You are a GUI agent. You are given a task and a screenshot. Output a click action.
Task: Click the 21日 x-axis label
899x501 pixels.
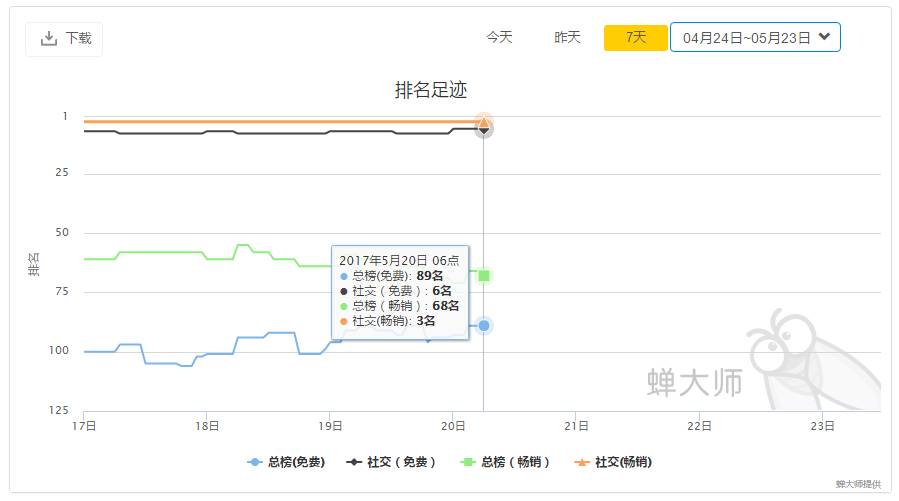coord(576,426)
